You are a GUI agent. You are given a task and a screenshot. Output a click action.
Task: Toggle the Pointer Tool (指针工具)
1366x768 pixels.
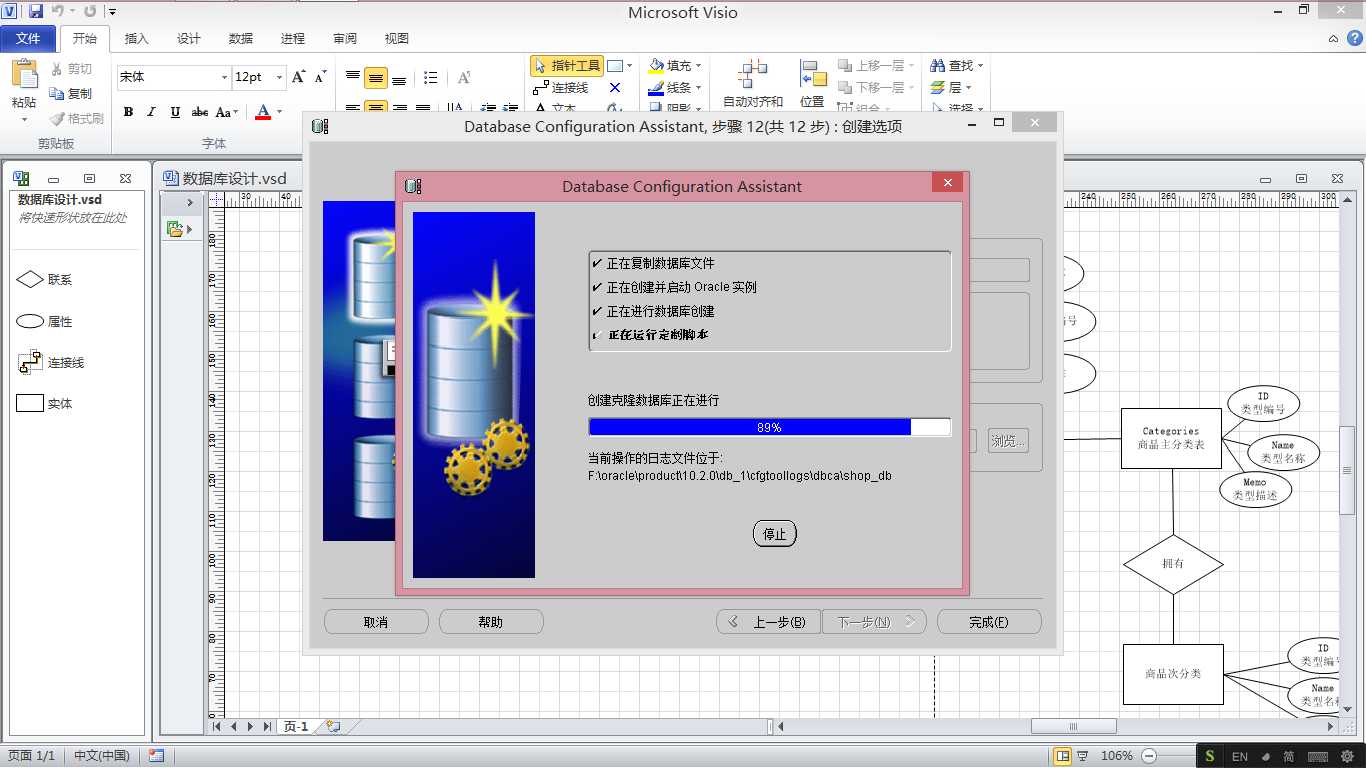567,66
